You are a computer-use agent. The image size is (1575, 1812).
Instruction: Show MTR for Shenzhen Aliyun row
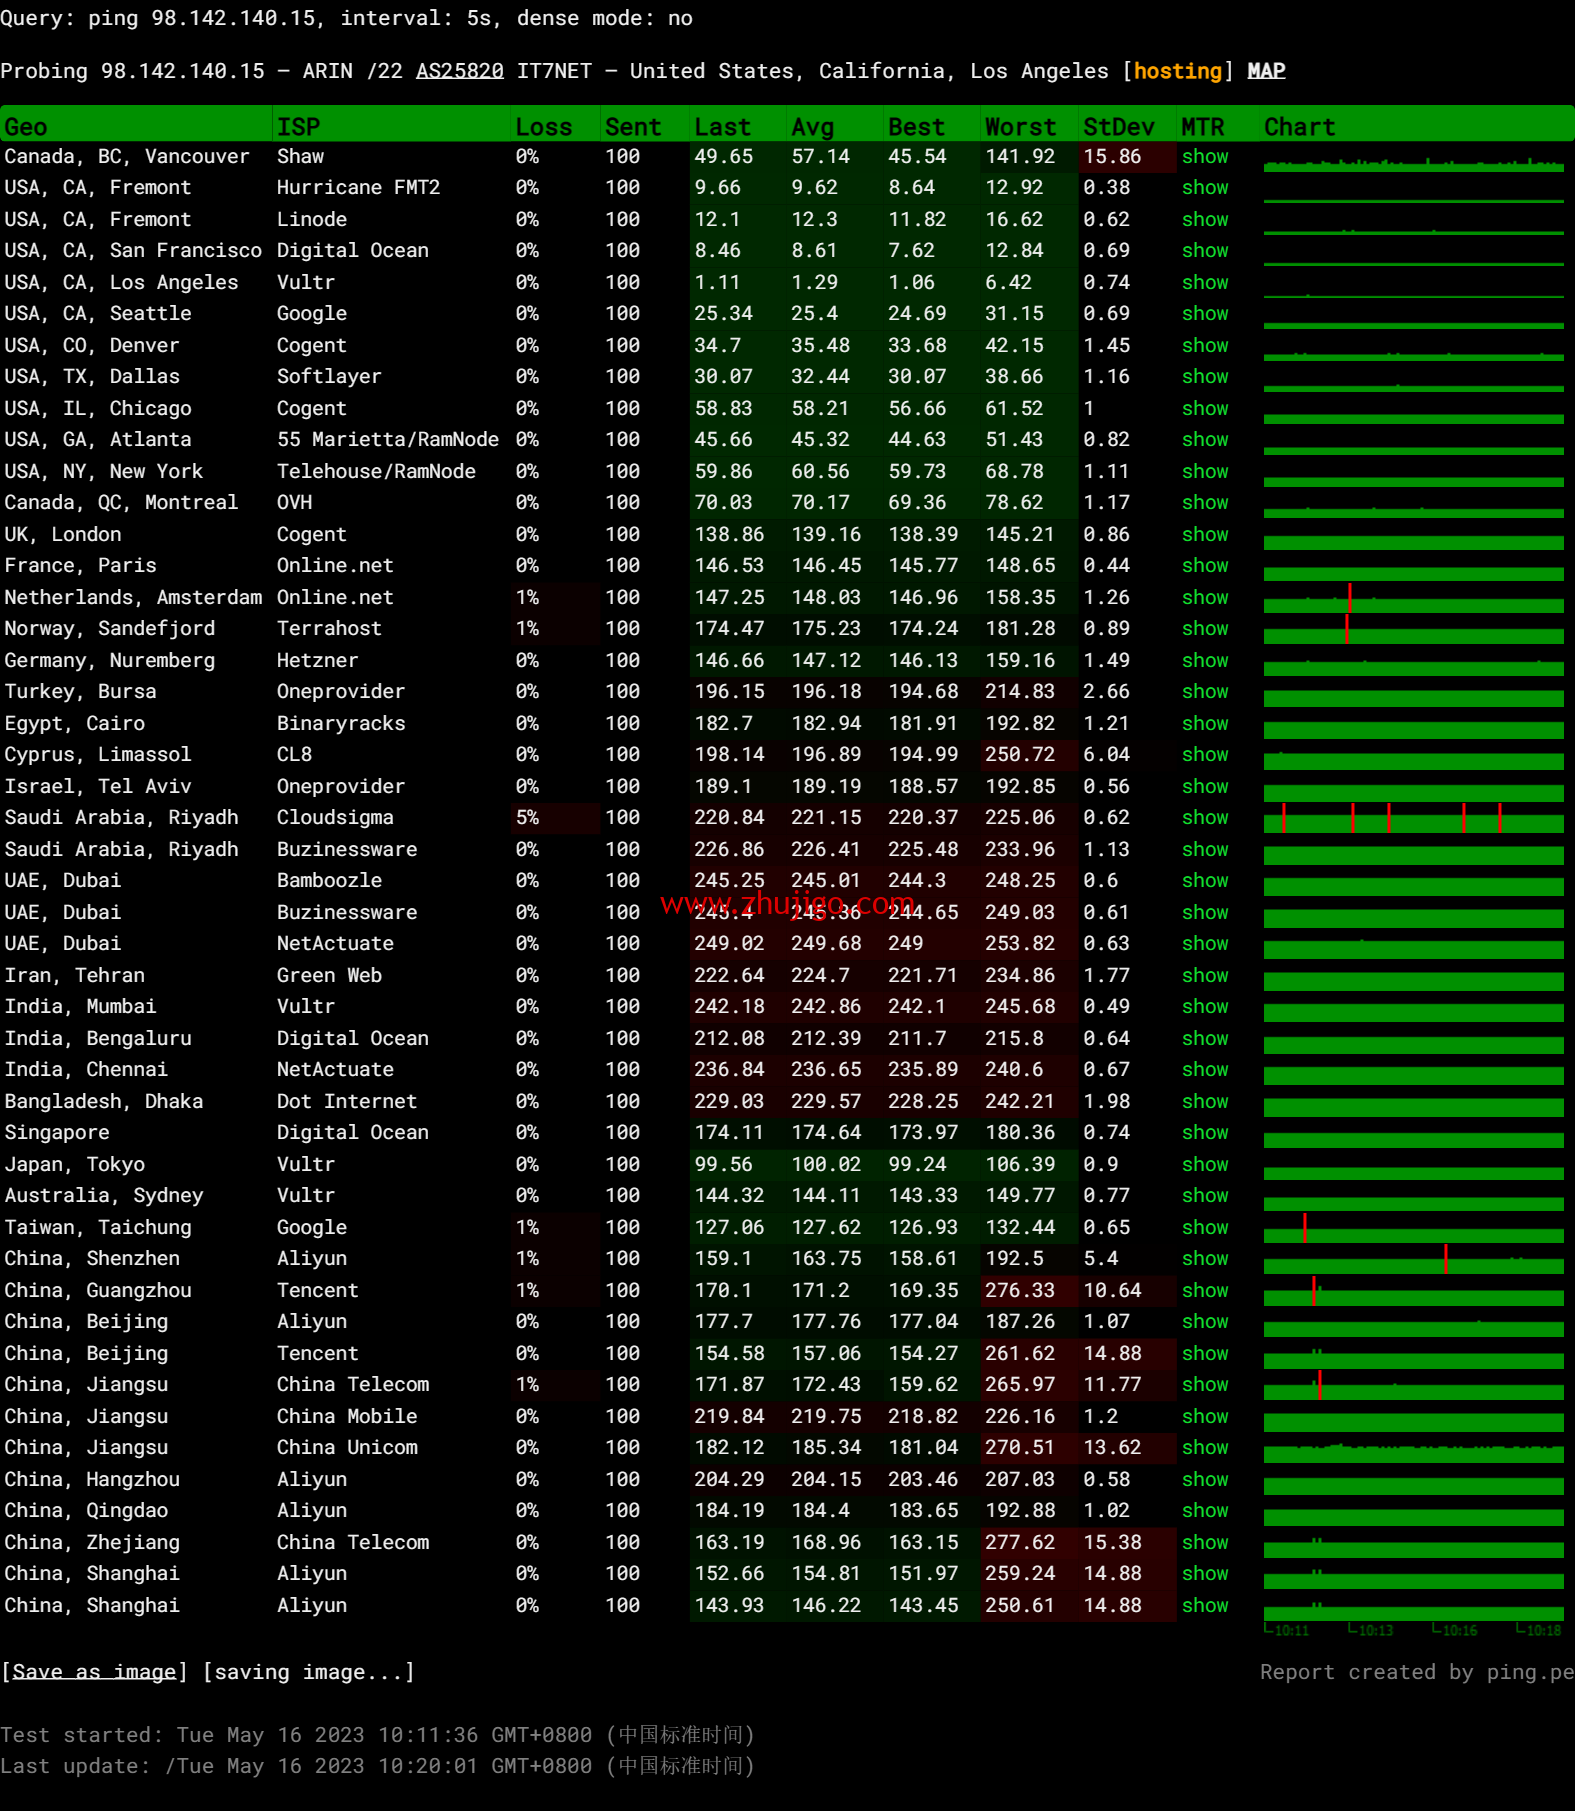[1205, 1259]
